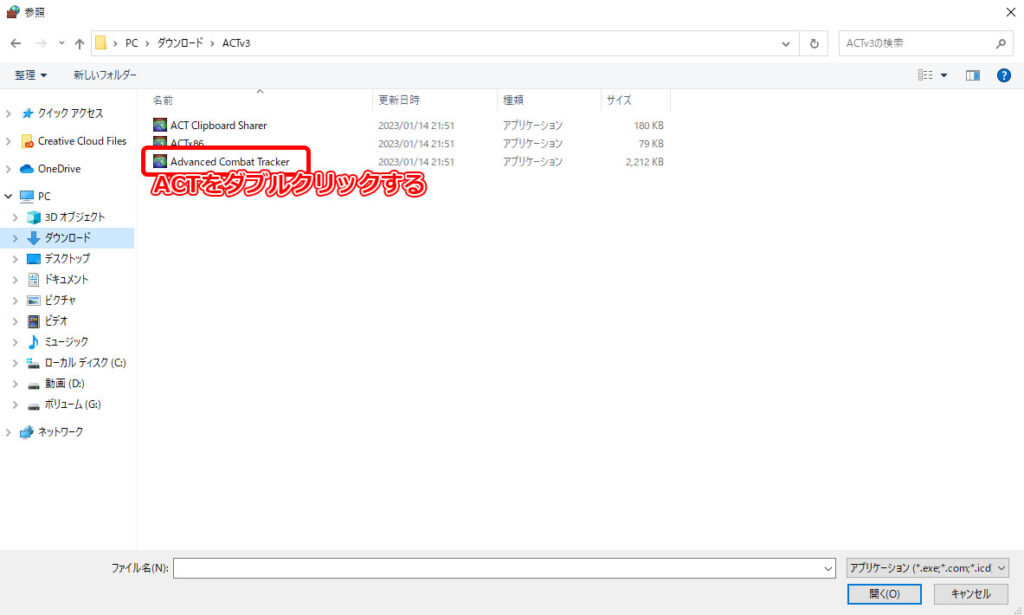Click the refresh button beside address bar

point(815,44)
